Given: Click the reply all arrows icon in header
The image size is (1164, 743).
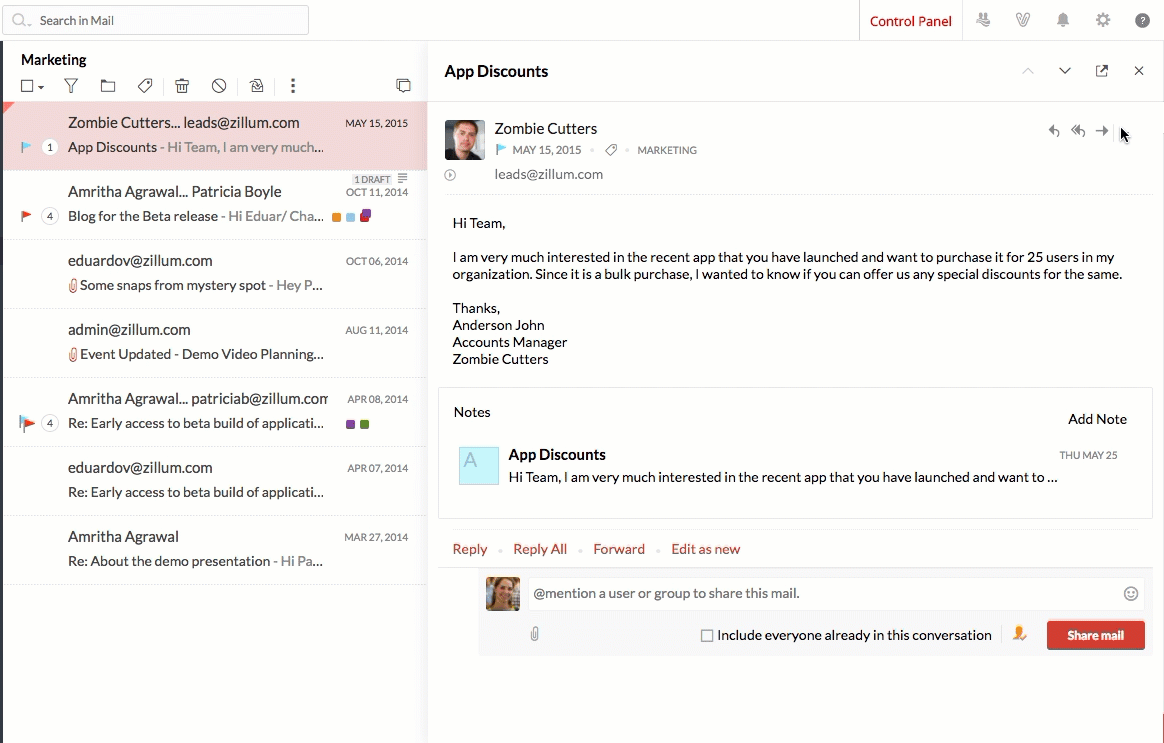Looking at the screenshot, I should 1078,131.
